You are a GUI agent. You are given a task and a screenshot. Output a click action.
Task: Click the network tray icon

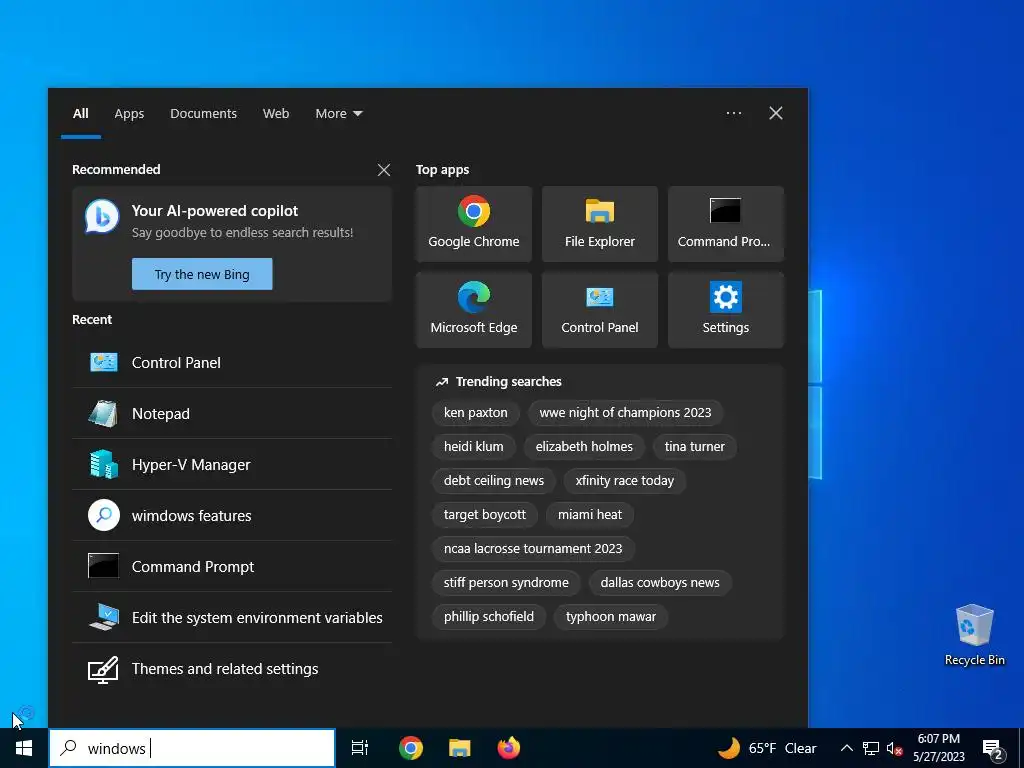871,748
